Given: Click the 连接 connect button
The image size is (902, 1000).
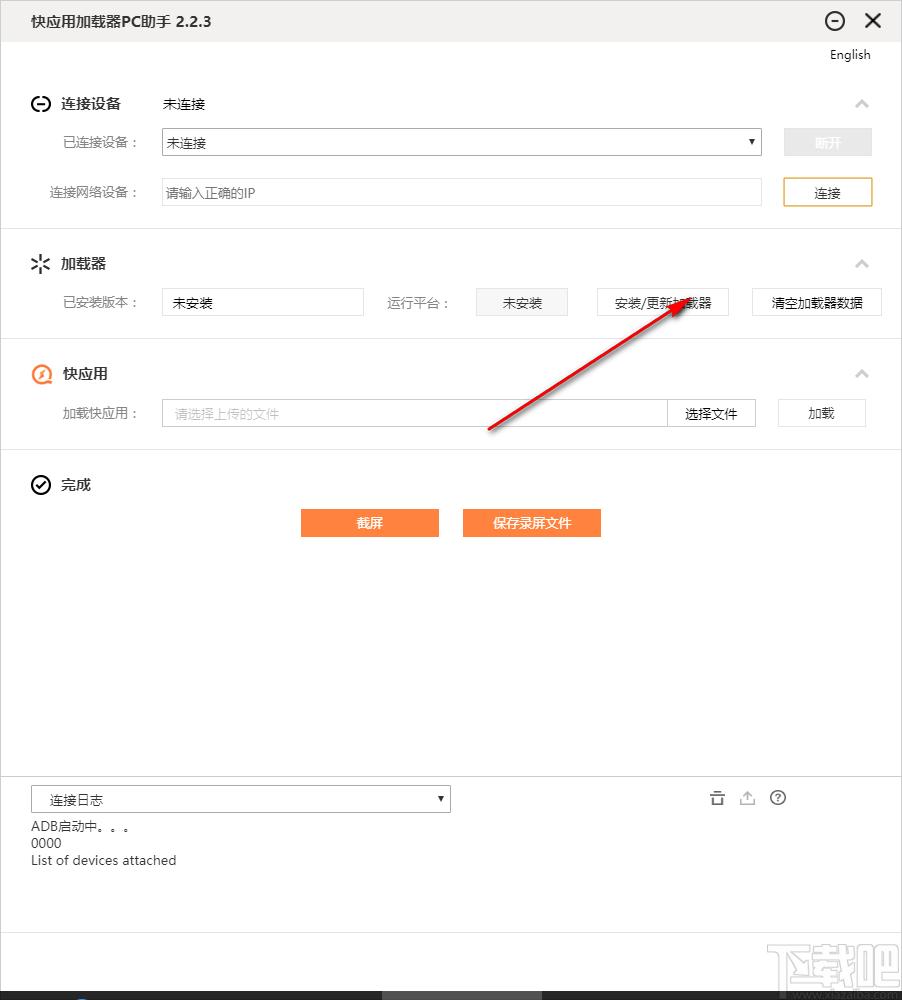Looking at the screenshot, I should (827, 193).
